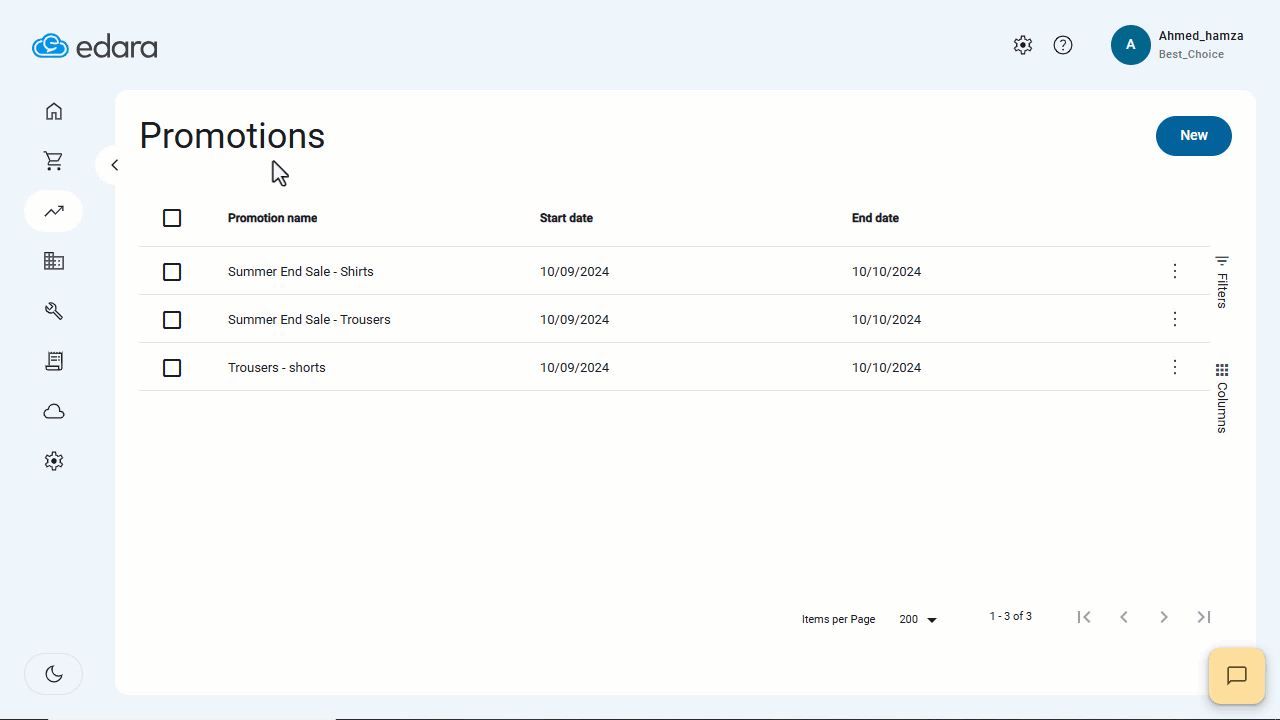Open the cloud sidebar icon
The width and height of the screenshot is (1280, 720).
point(54,411)
